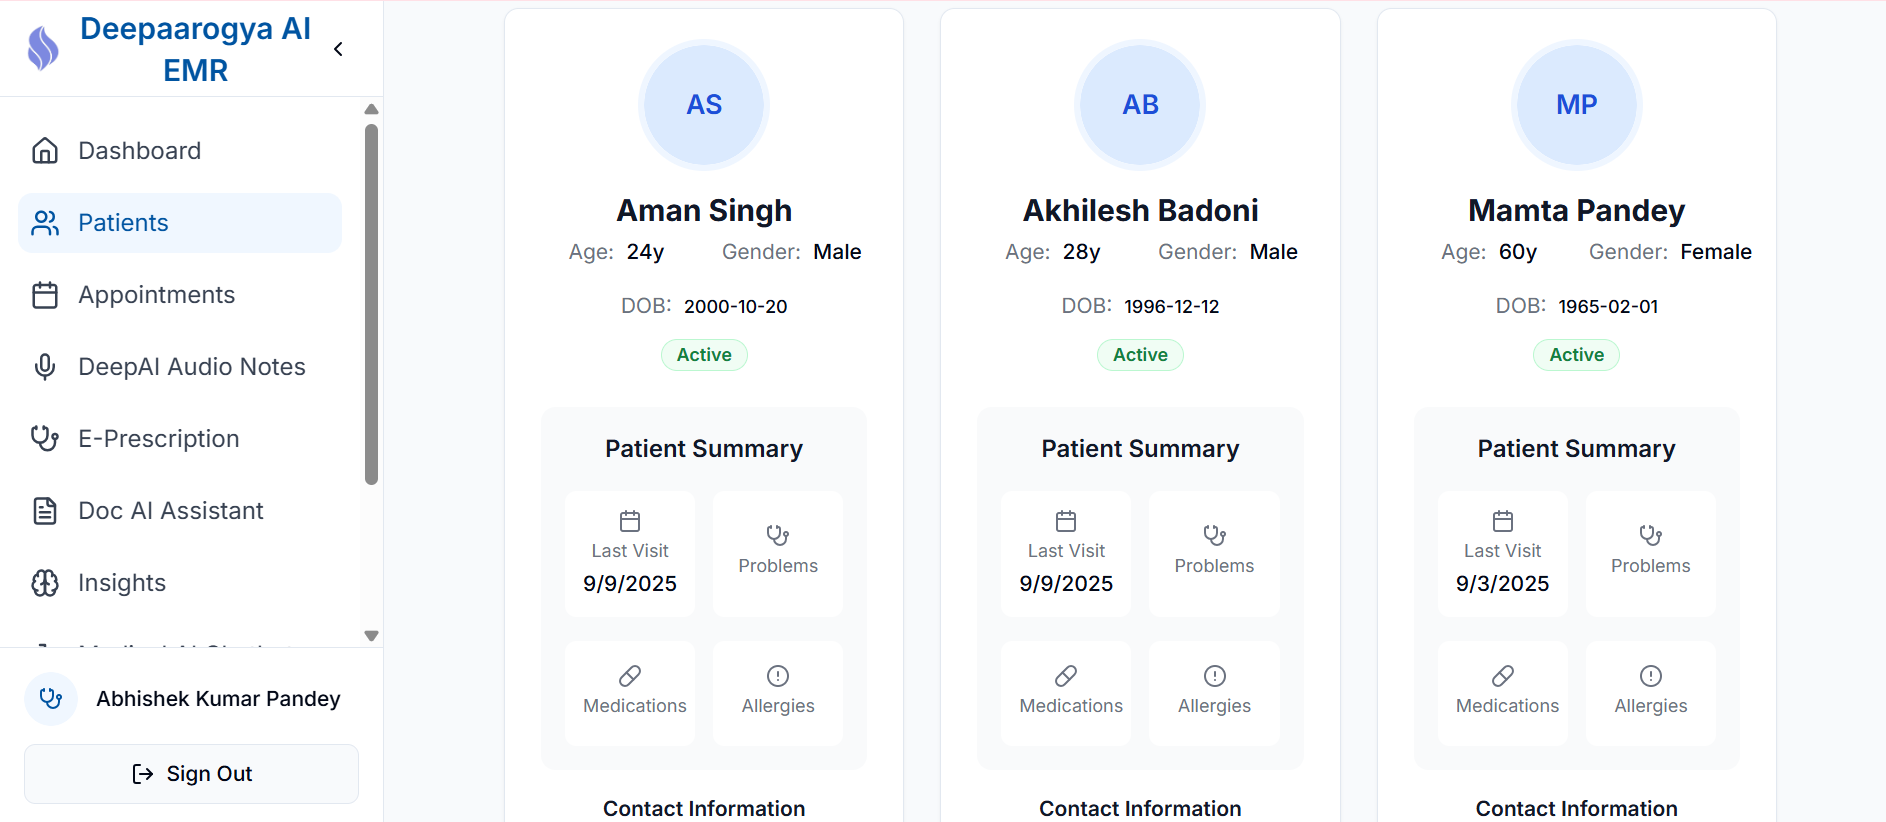This screenshot has height=822, width=1886.
Task: Go to the Appointments section
Action: [x=156, y=295]
